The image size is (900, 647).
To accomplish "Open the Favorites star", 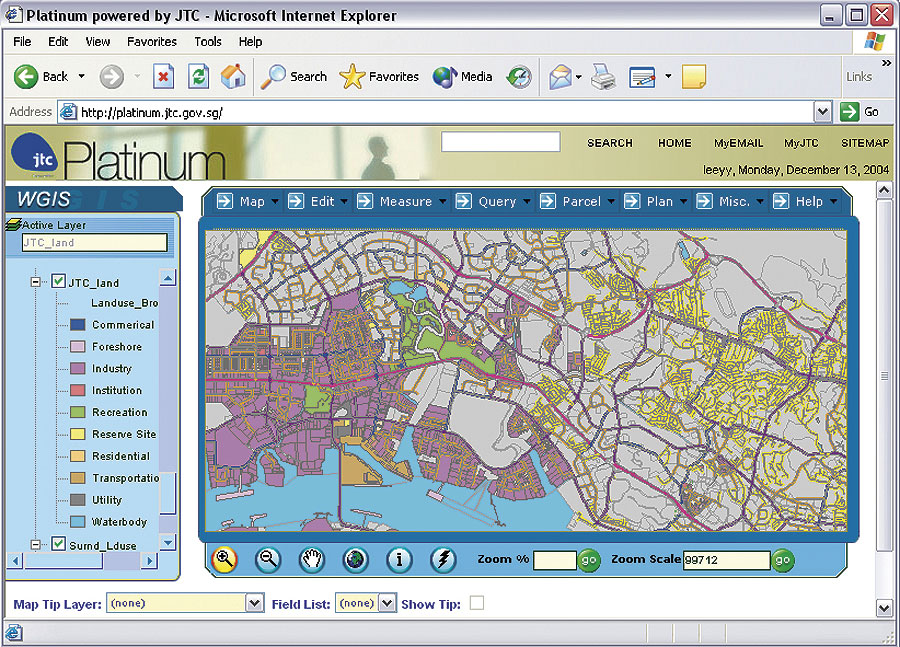I will (352, 76).
